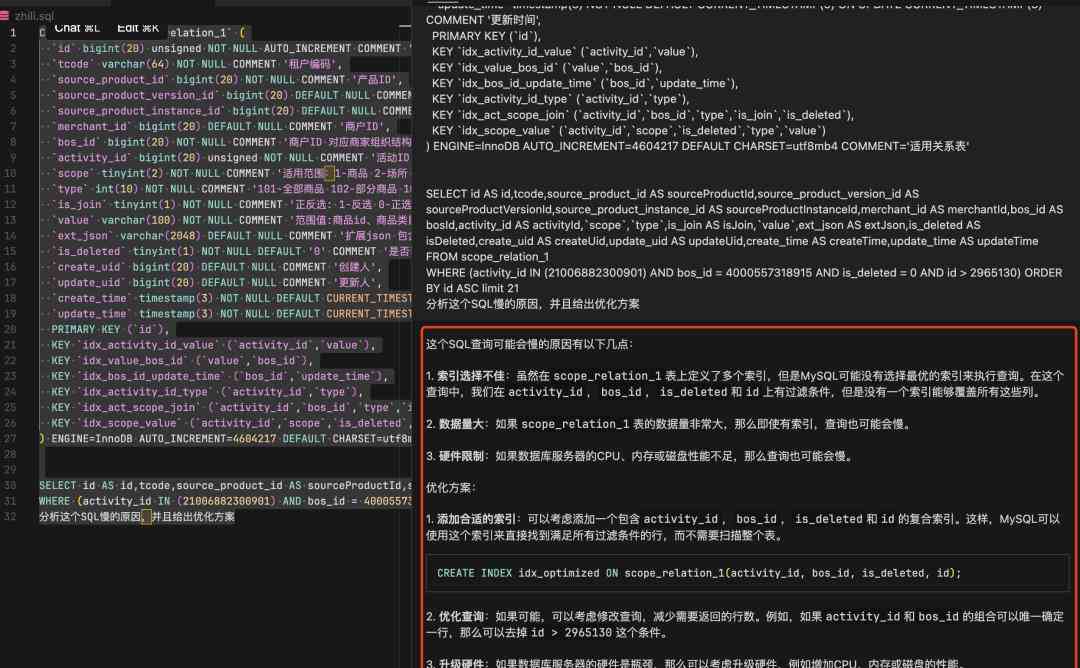Click the is_deleted tinyint(1) line in editor
Image resolution: width=1080 pixels, height=668 pixels.
[x=231, y=251]
